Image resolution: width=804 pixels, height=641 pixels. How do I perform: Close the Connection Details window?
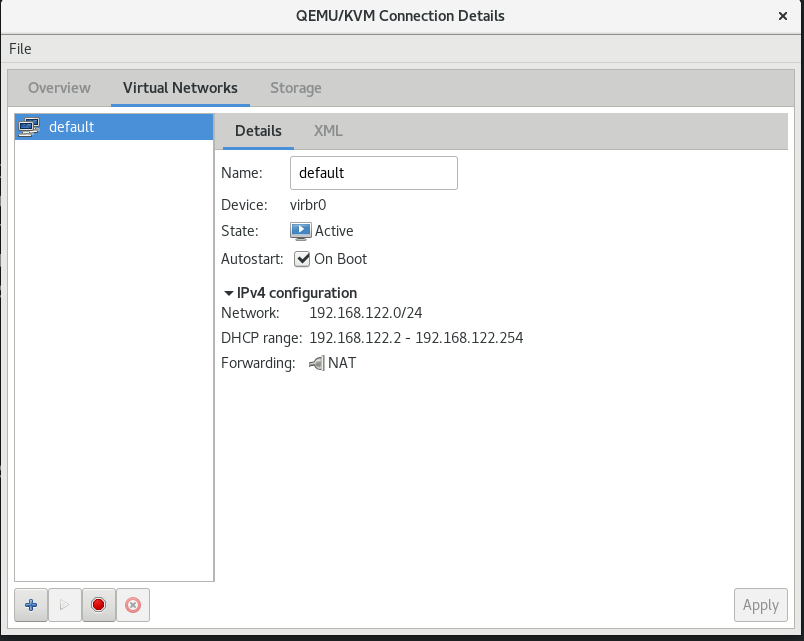coord(783,16)
